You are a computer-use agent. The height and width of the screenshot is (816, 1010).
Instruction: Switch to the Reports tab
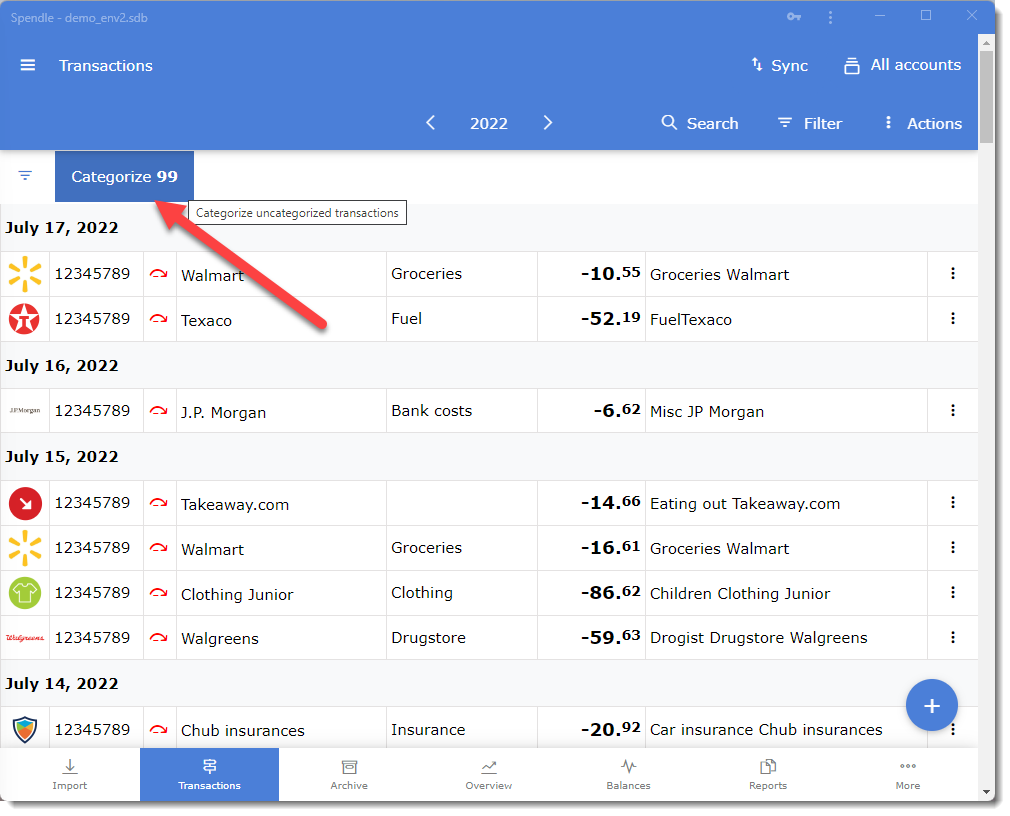point(768,774)
